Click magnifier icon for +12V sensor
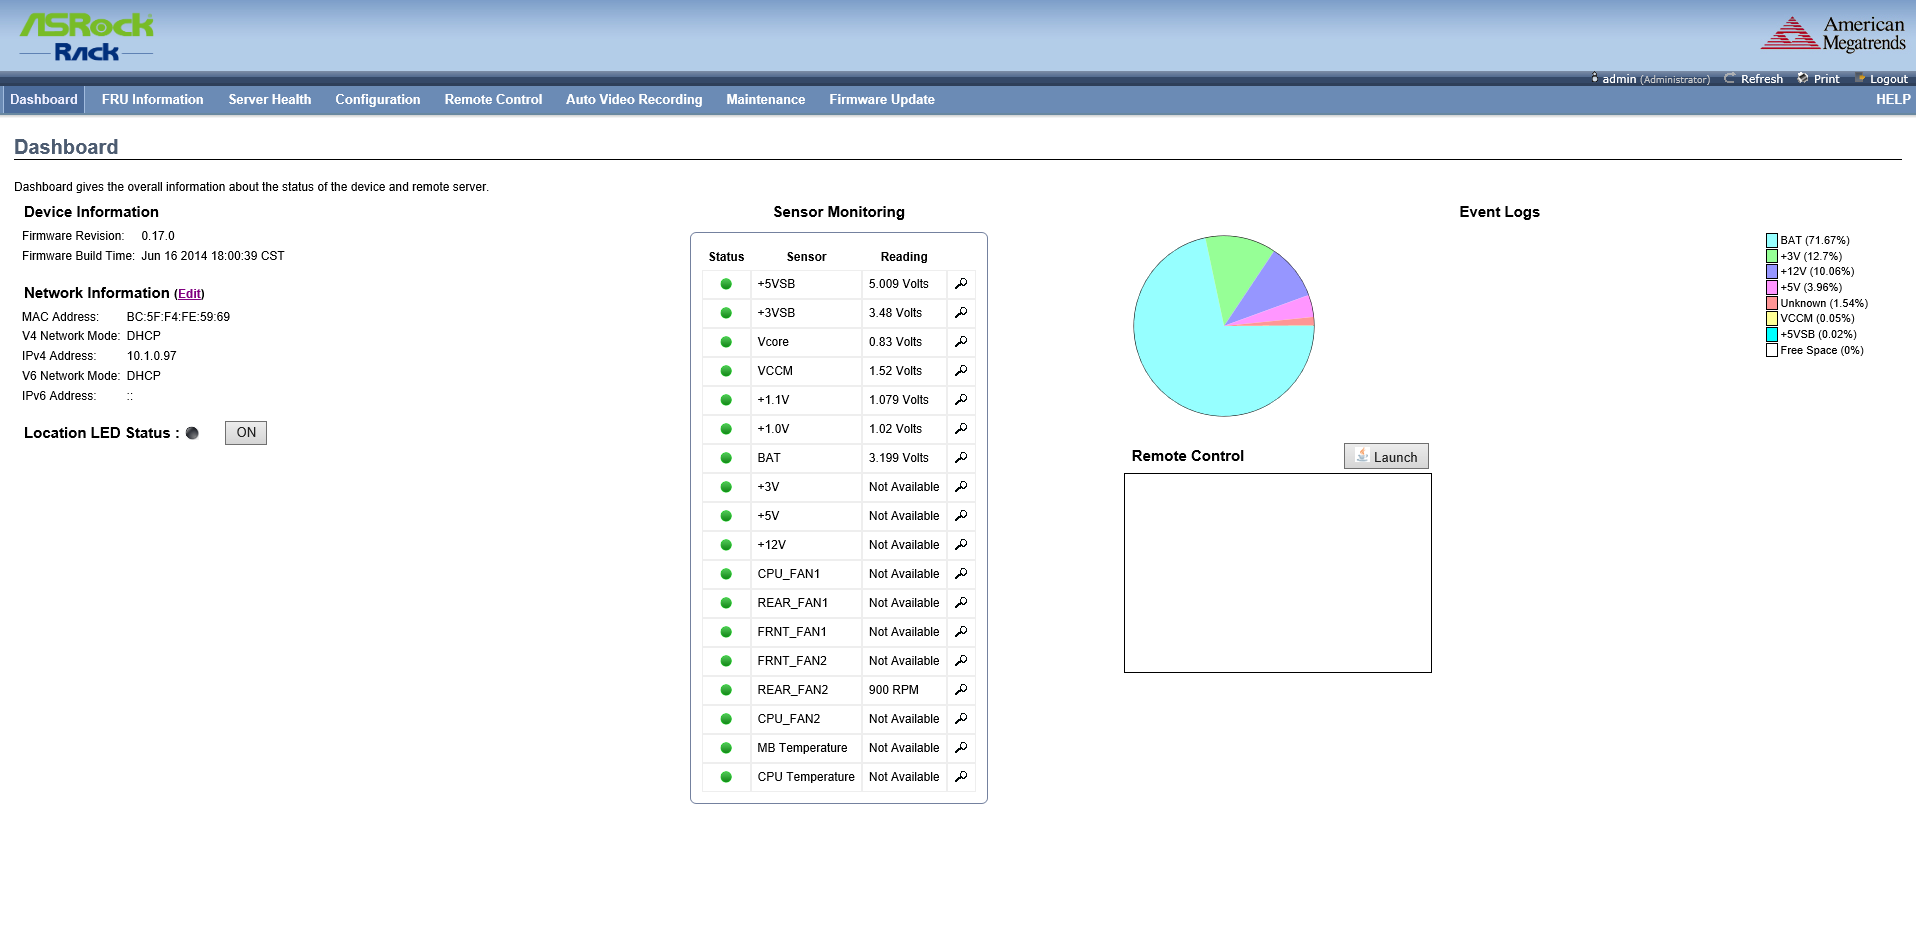This screenshot has height=940, width=1916. coord(960,545)
